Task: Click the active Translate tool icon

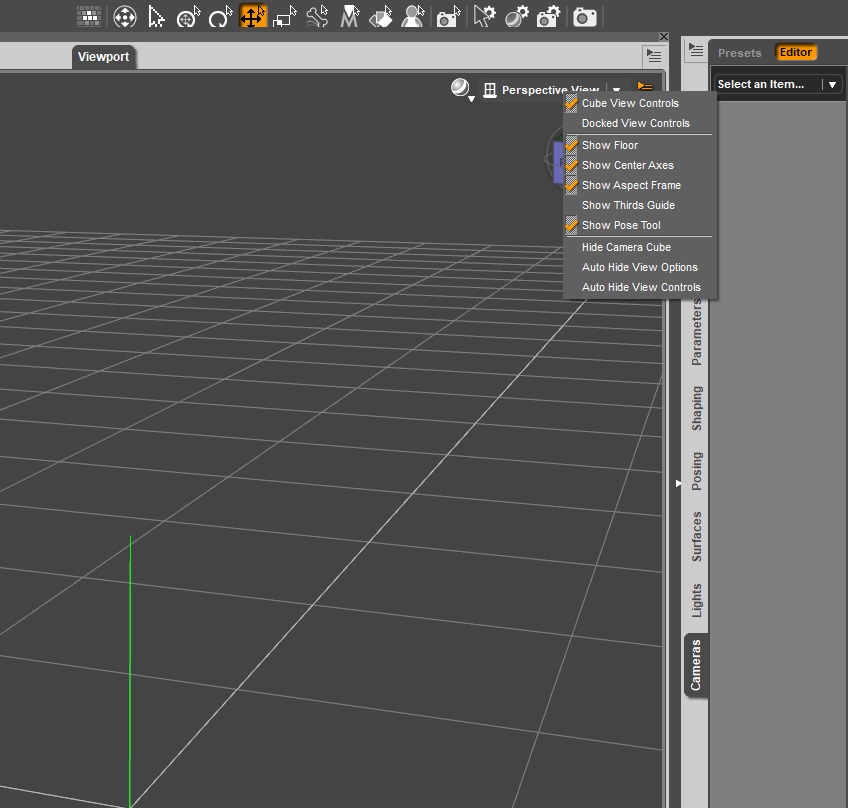Action: (253, 17)
